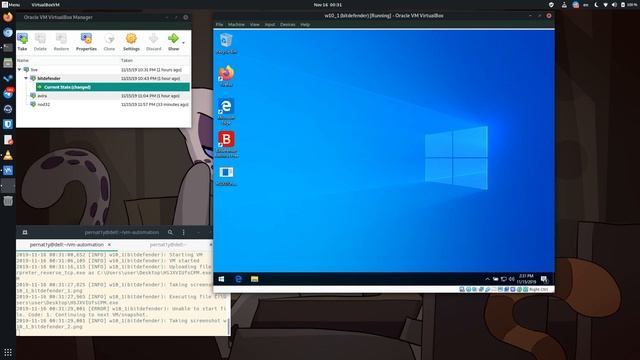Screen dimensions: 640x360
Task: Click Recycle Bin on the Windows desktop
Action: click(226, 44)
